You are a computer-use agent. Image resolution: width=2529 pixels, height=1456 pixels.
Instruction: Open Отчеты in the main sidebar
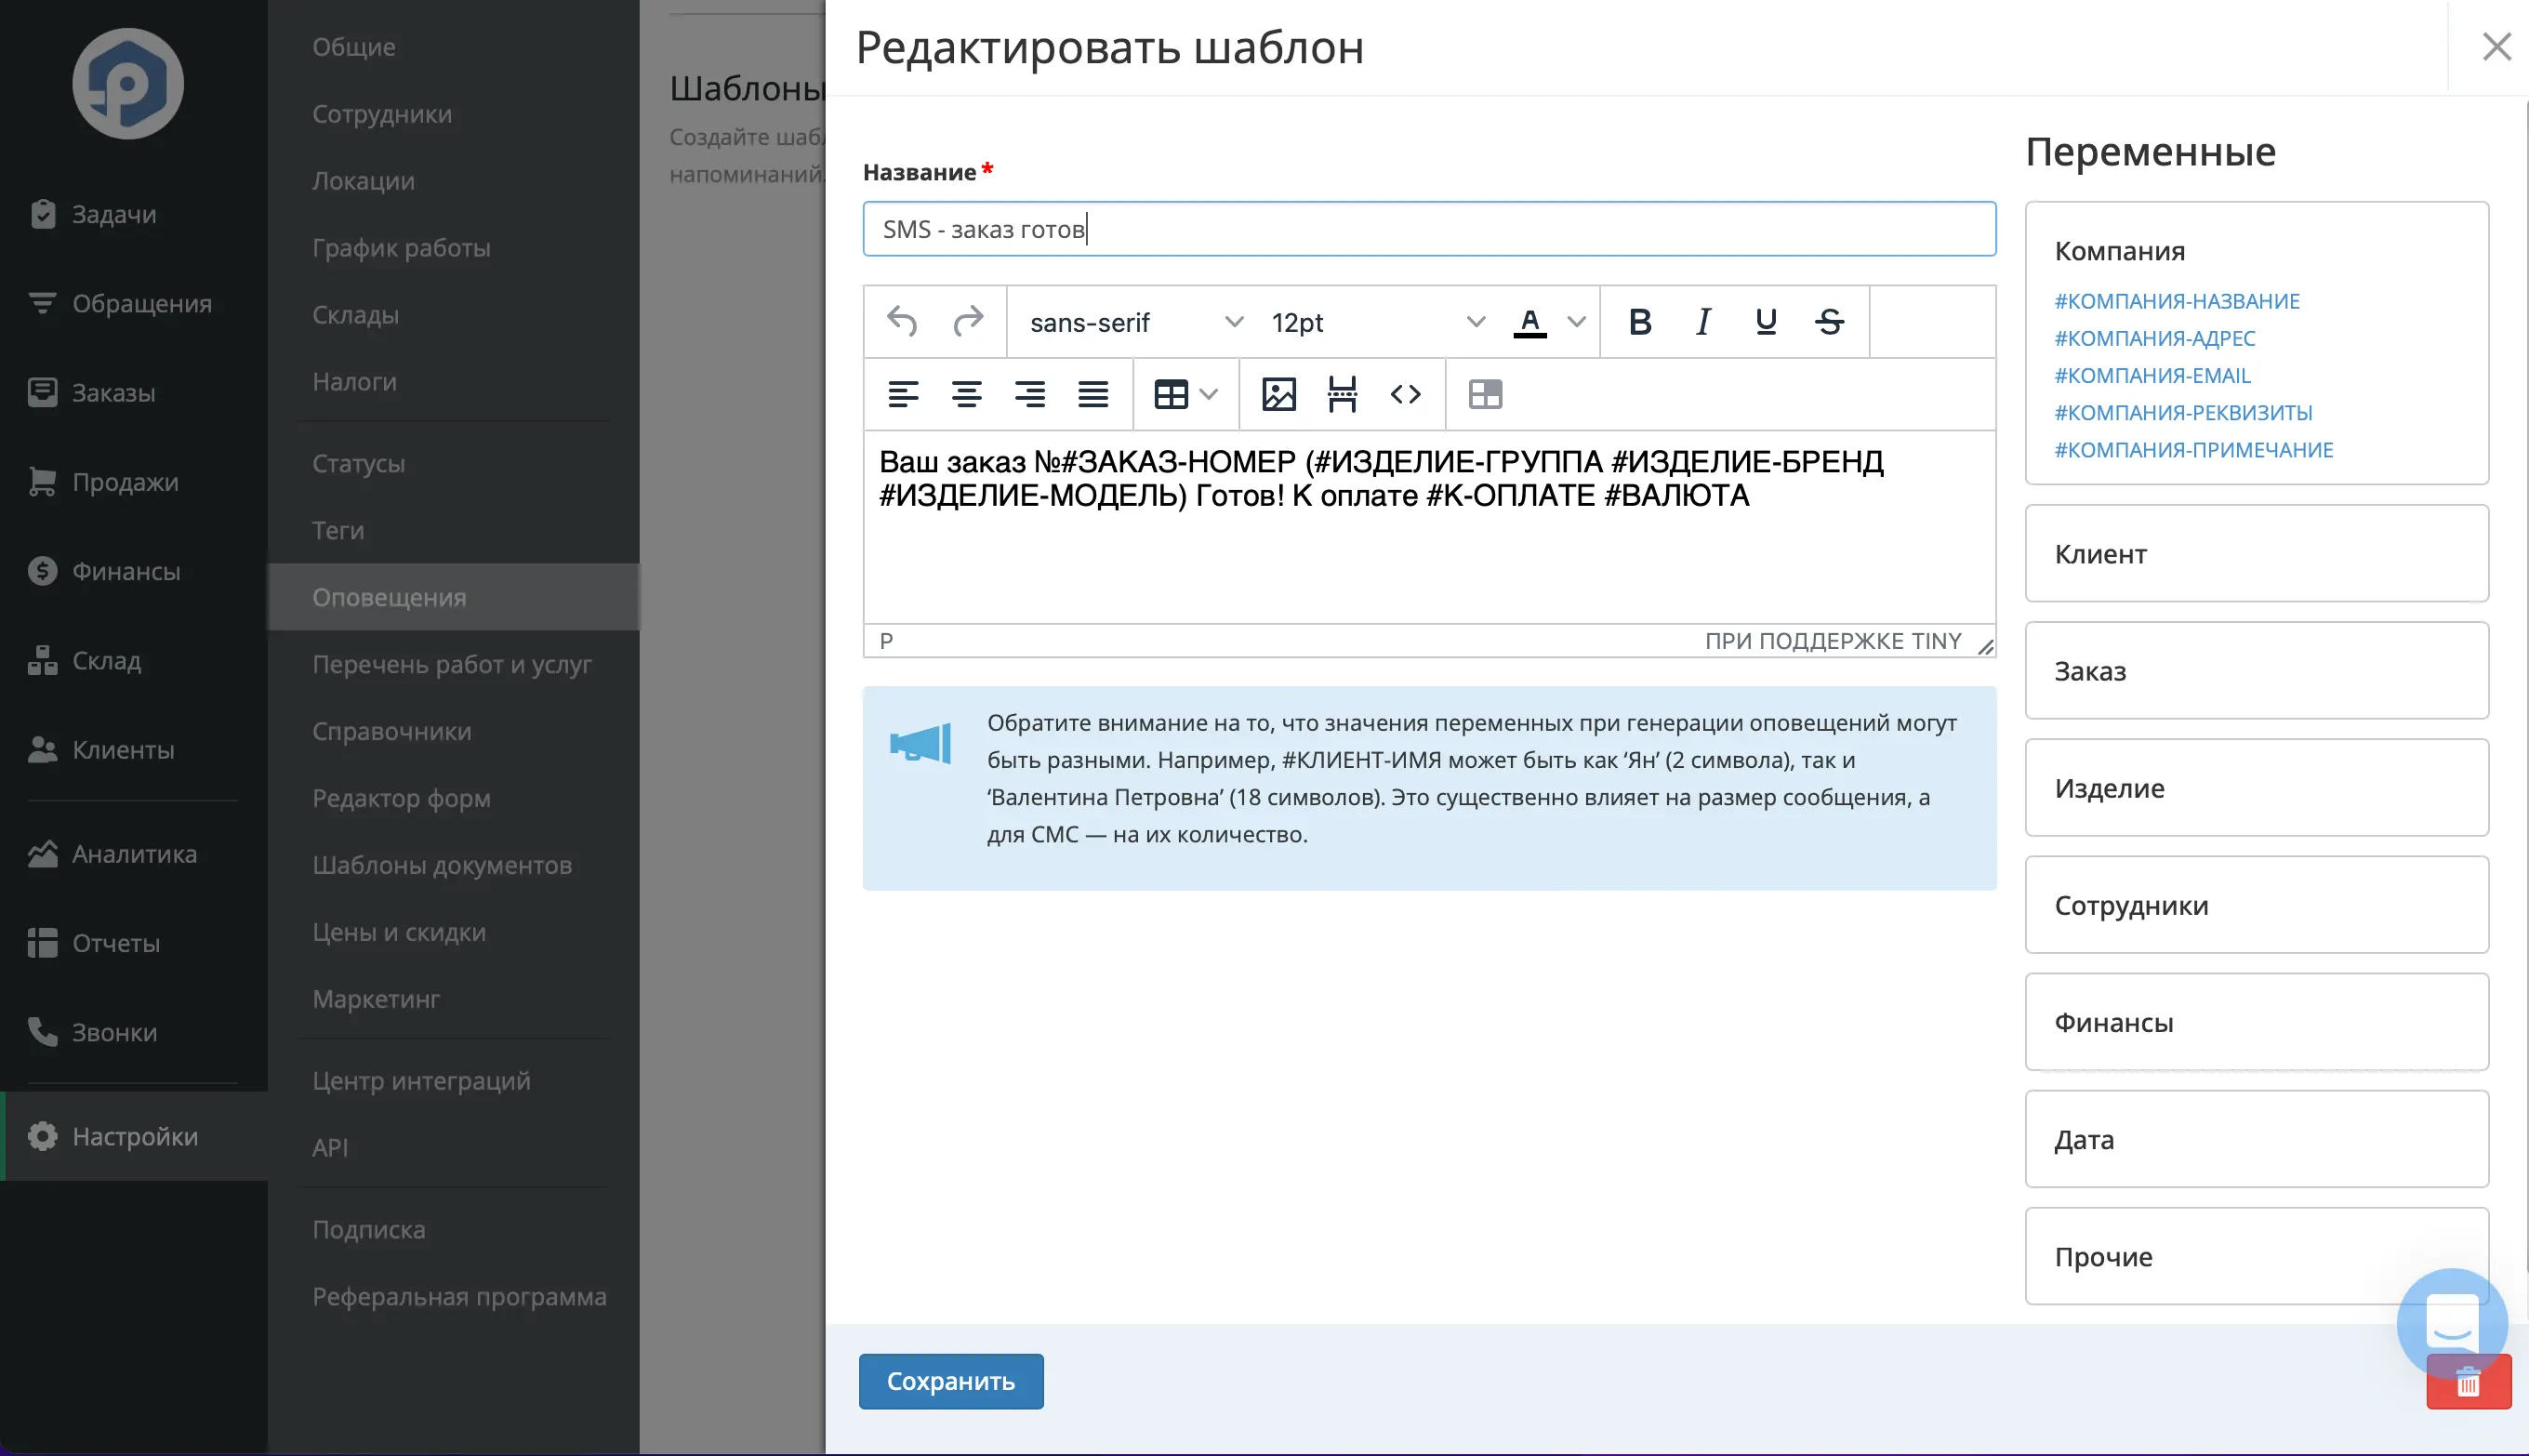point(134,943)
